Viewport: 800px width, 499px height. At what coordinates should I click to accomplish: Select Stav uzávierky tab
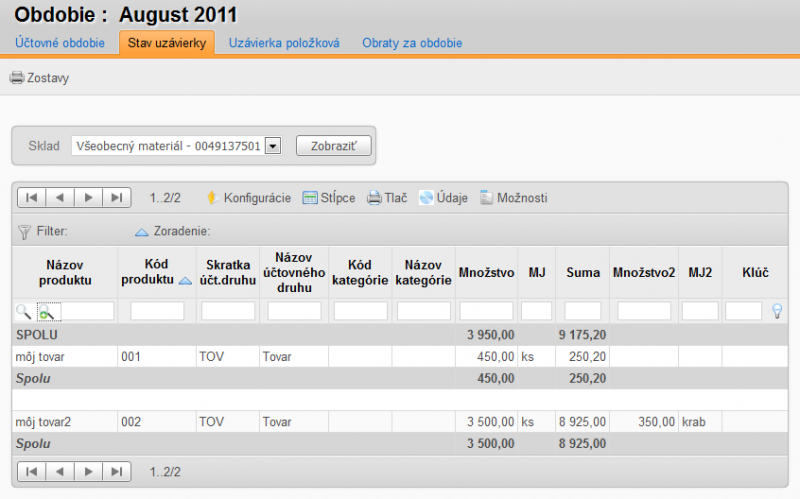[x=167, y=43]
